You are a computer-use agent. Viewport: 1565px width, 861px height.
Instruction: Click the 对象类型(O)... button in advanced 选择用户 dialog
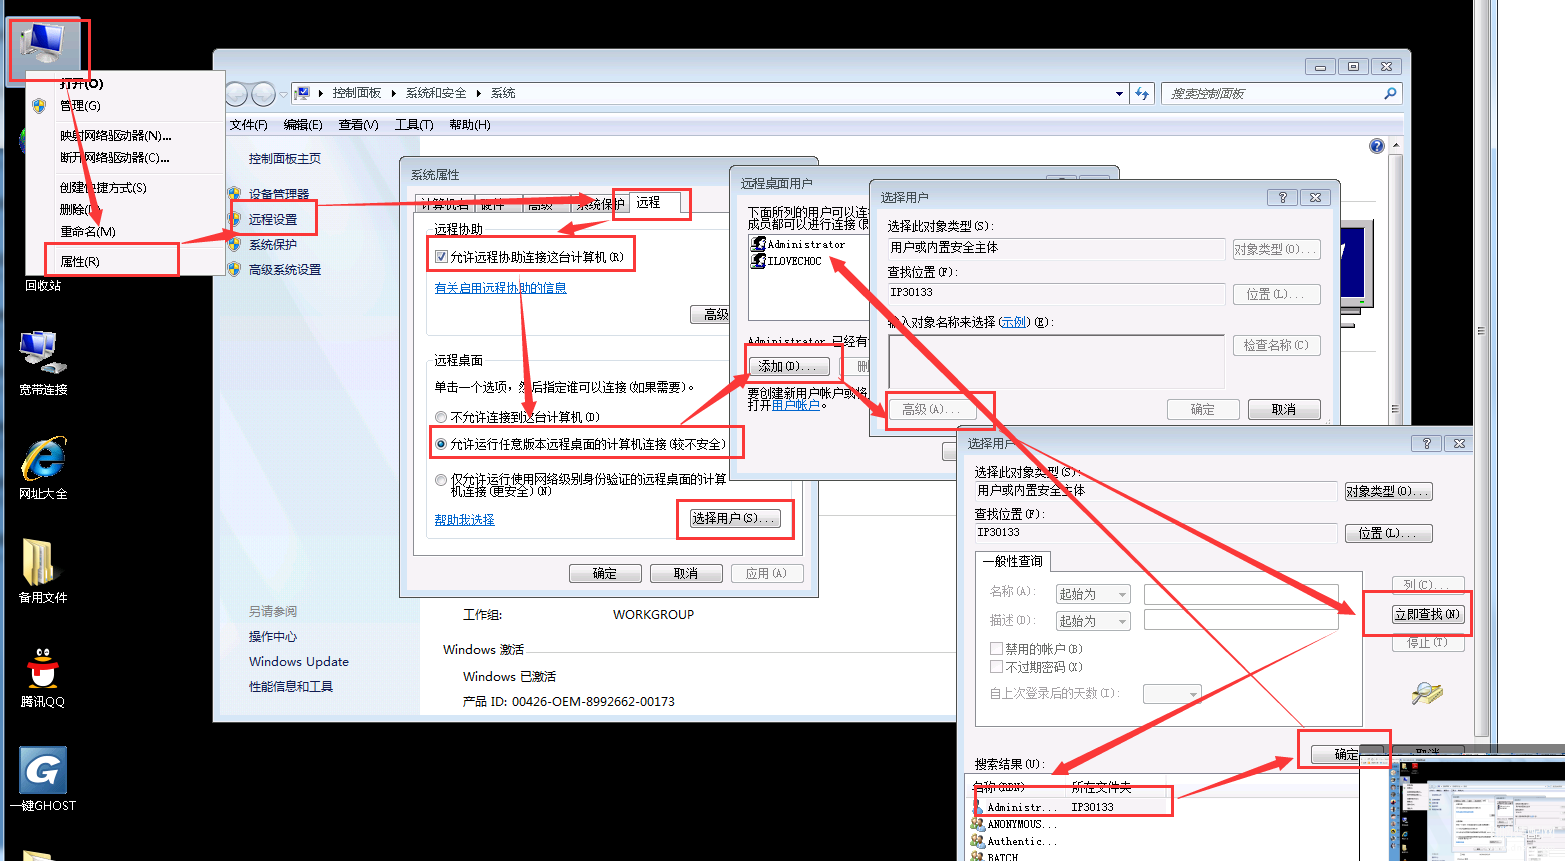tap(1388, 491)
